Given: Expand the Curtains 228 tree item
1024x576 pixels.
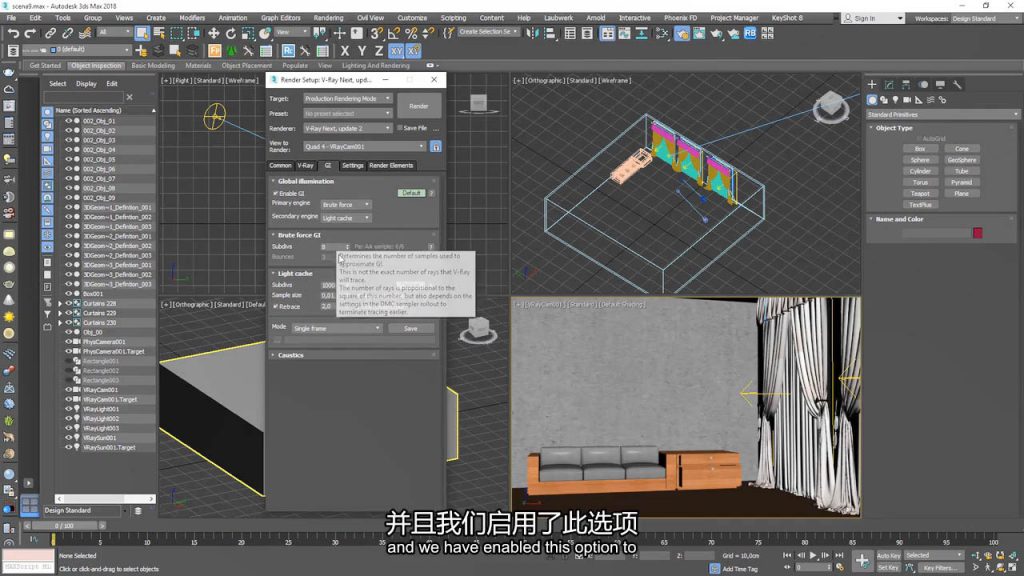Looking at the screenshot, I should tap(60, 304).
